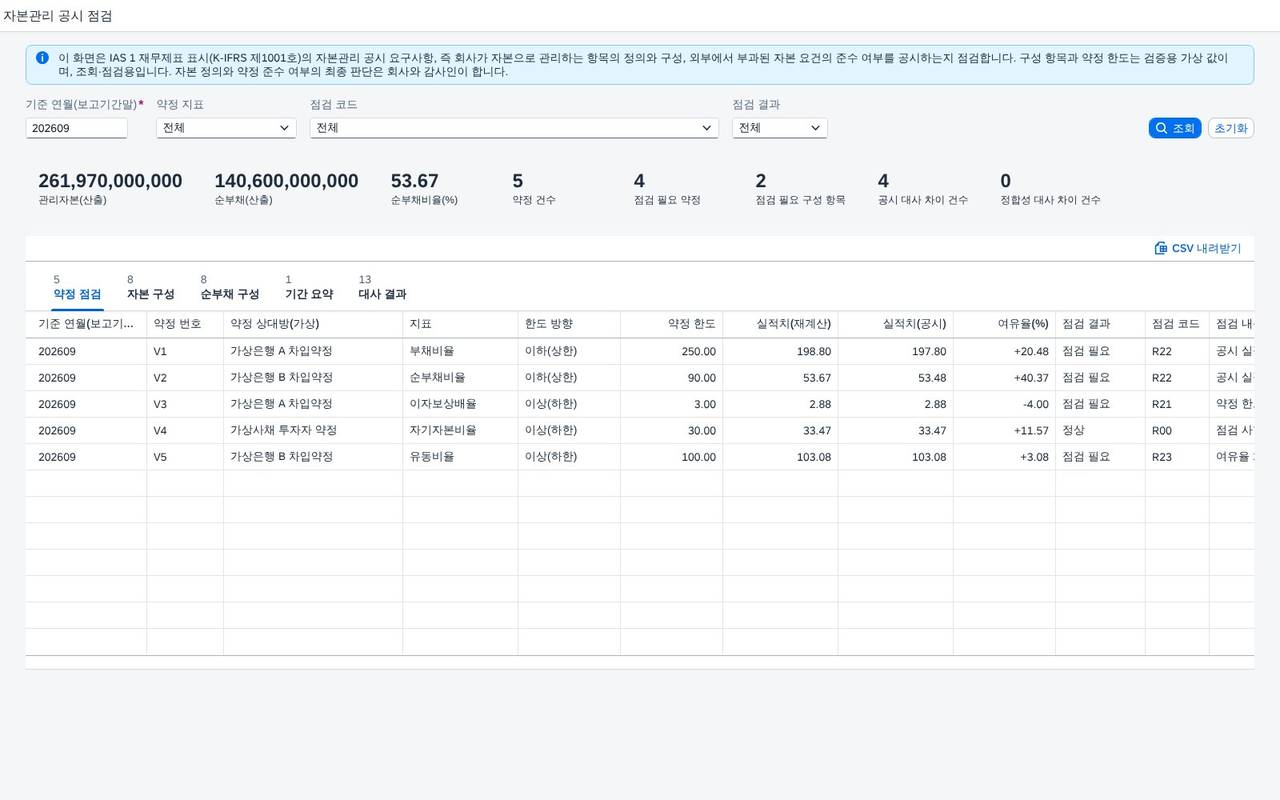Click the 여유율(%) column header

point(1004,324)
